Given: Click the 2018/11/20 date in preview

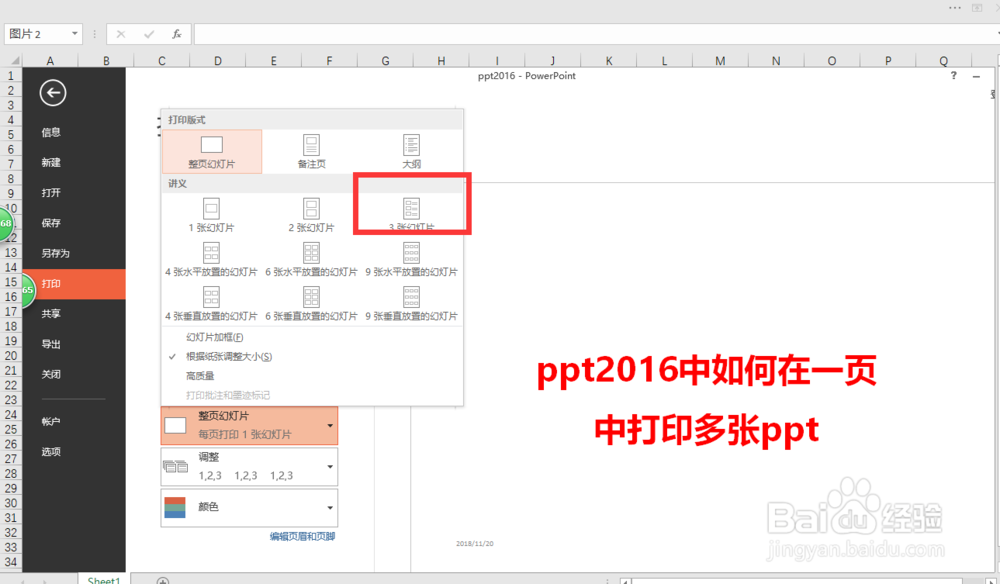Looking at the screenshot, I should 474,544.
